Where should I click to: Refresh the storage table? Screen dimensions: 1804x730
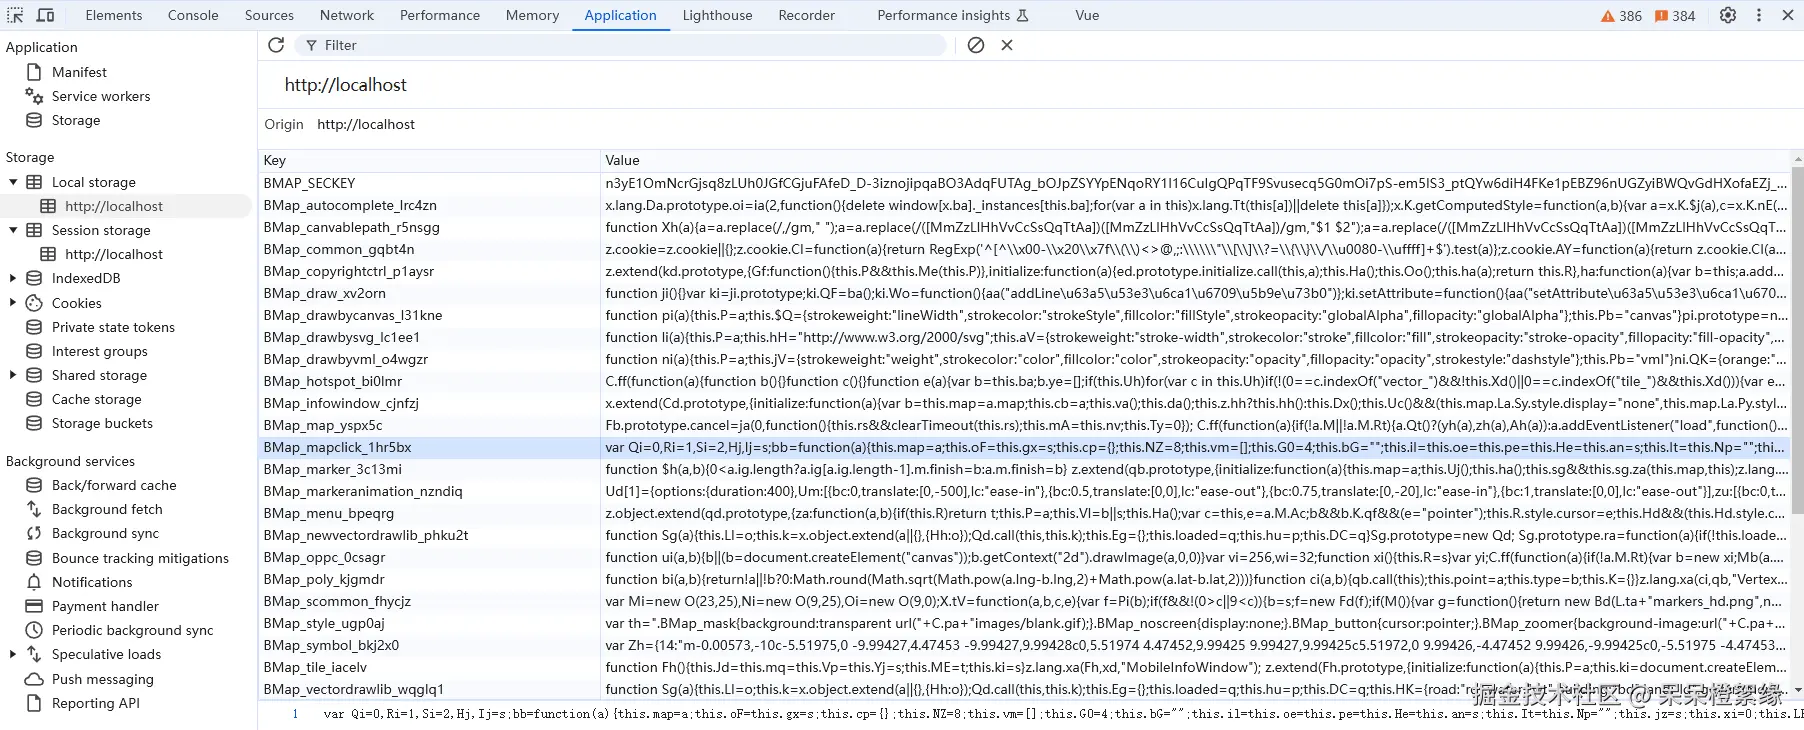tap(276, 45)
